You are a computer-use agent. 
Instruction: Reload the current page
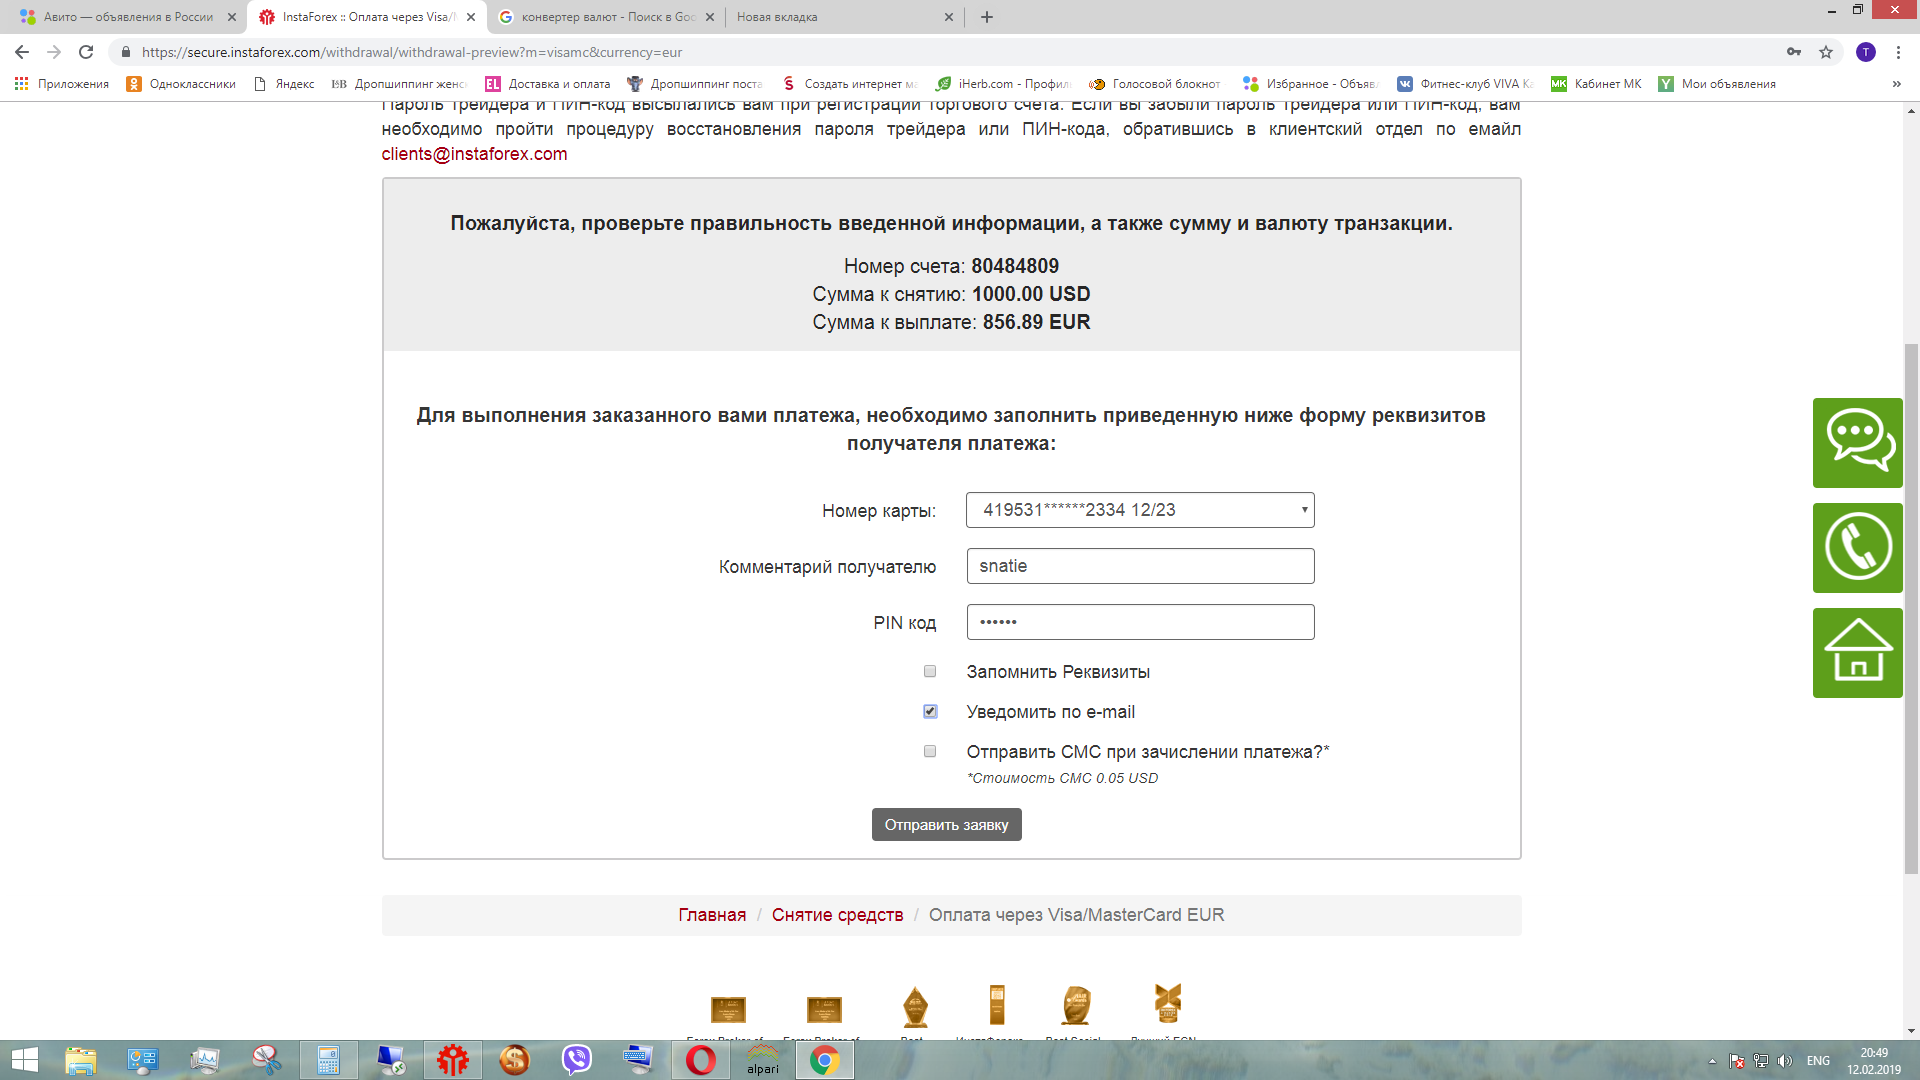[x=86, y=52]
